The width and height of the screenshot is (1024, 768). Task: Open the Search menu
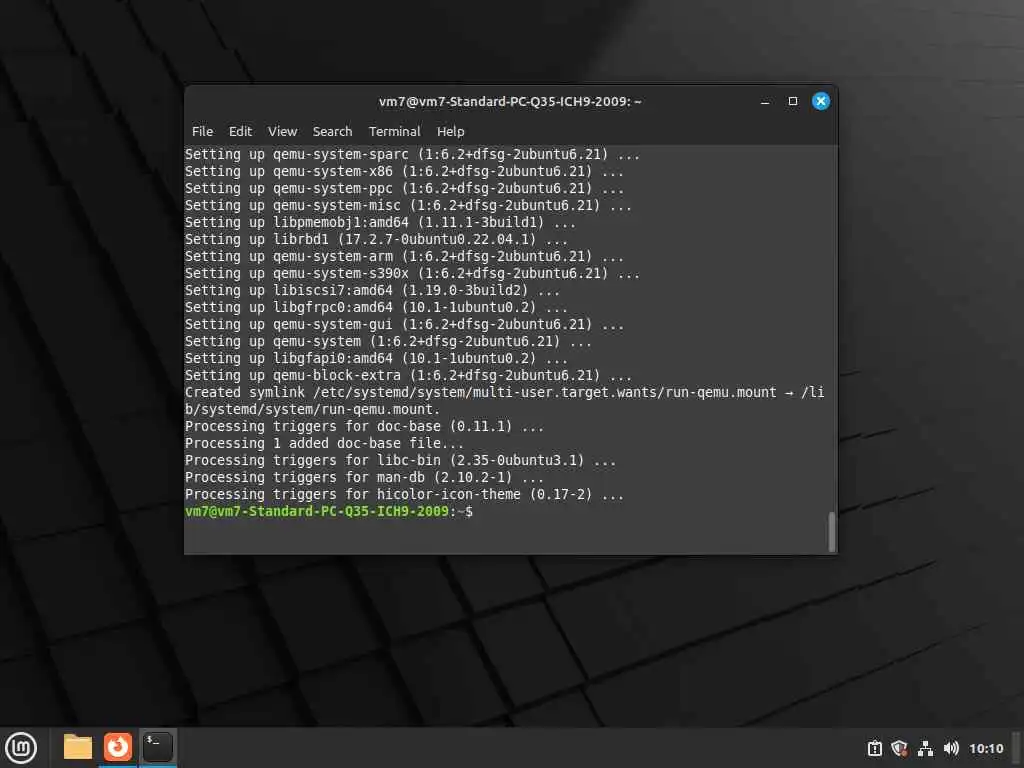pyautogui.click(x=332, y=131)
